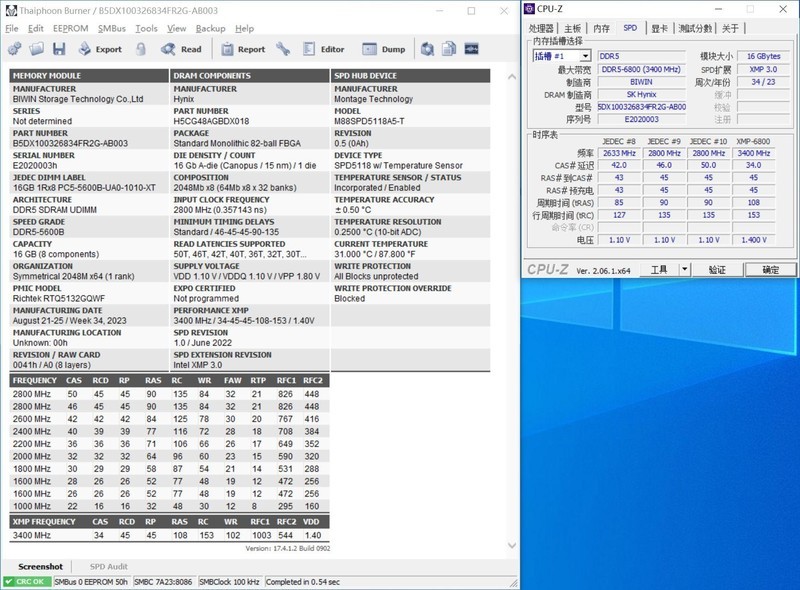Image resolution: width=800 pixels, height=590 pixels.
Task: Click the copy report pages icon
Action: 450,49
